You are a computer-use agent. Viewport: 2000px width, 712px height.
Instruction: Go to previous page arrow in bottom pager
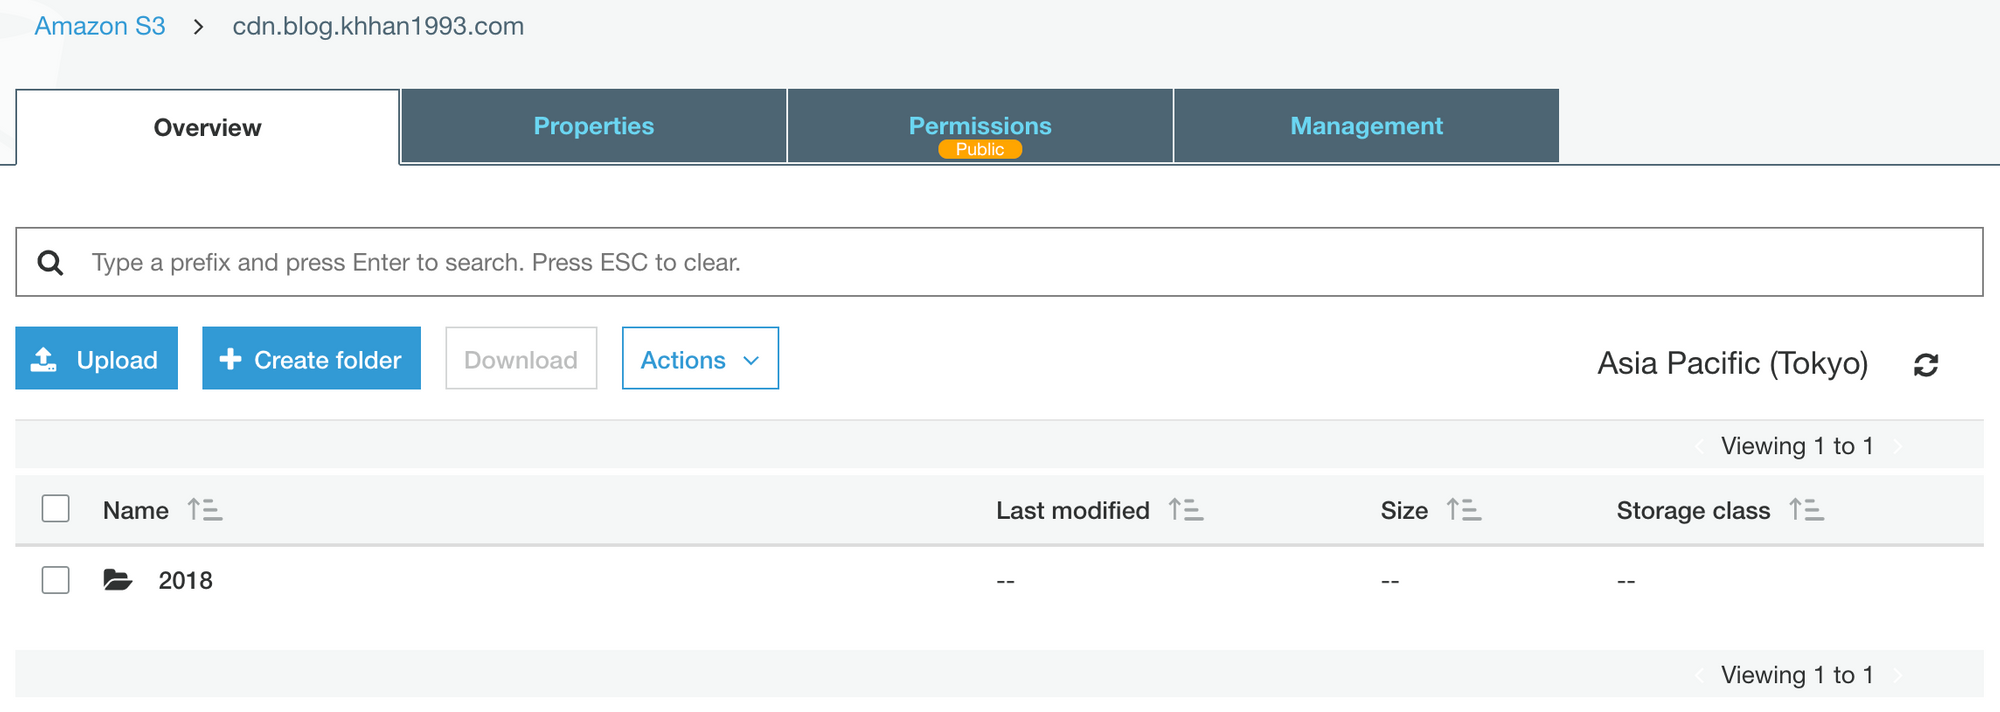pyautogui.click(x=1700, y=676)
